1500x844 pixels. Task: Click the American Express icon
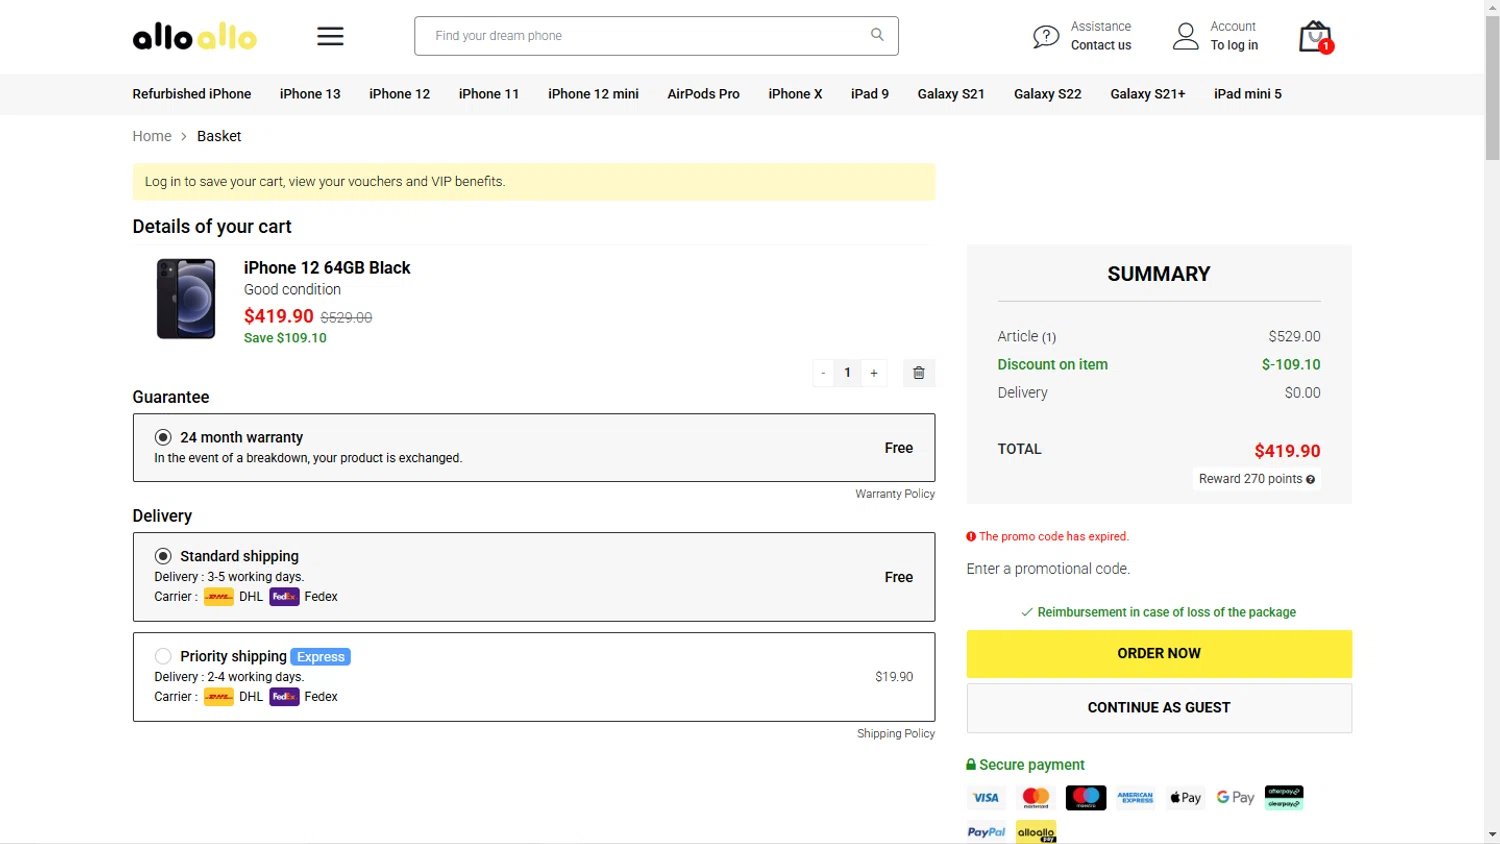click(1135, 798)
